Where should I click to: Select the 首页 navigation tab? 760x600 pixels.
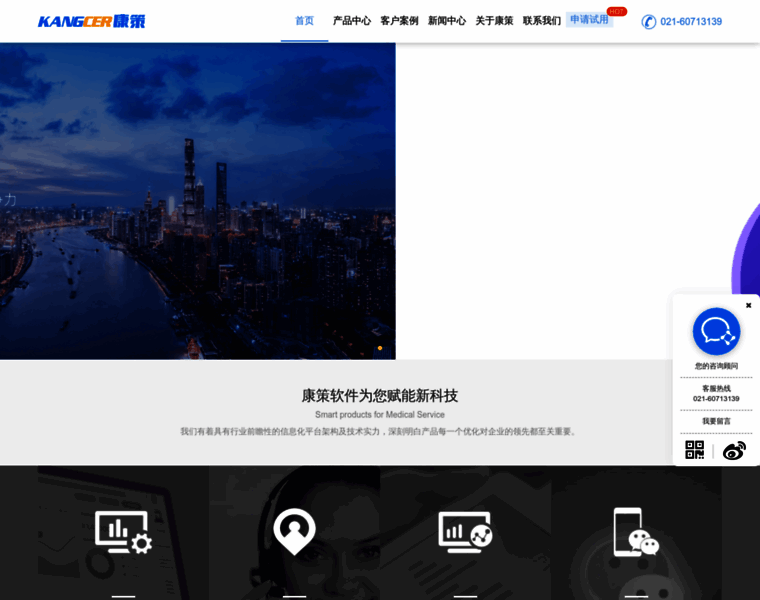[304, 21]
